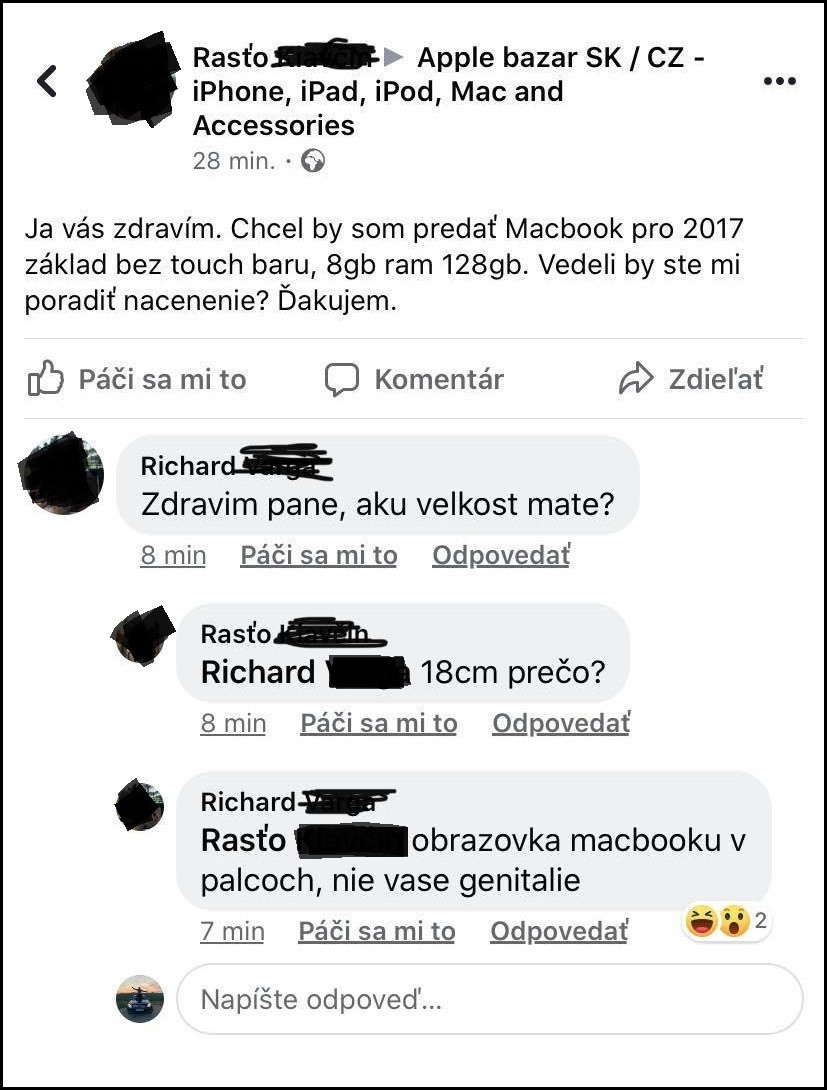Like the obrazovka macbooku v palcoch comment
Image resolution: width=827 pixels, height=1090 pixels.
[377, 932]
